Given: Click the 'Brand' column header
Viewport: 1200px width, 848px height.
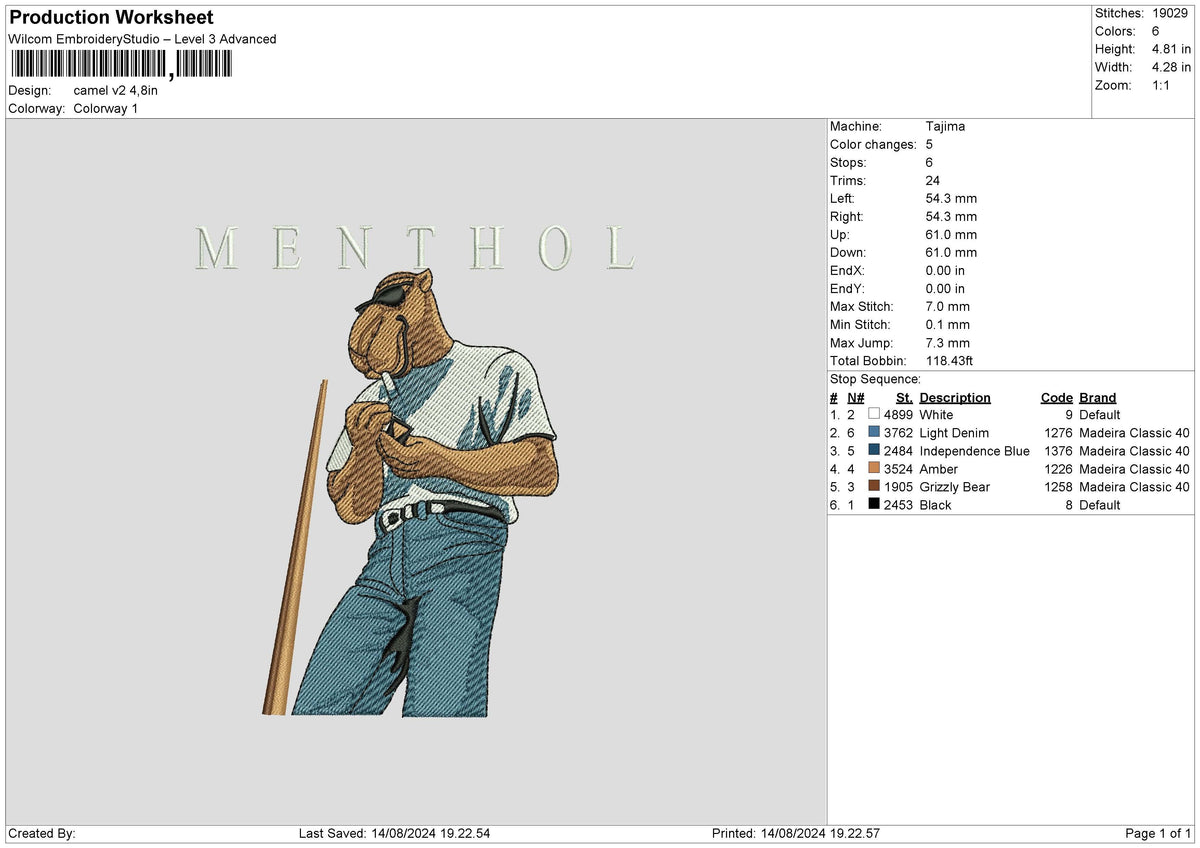Looking at the screenshot, I should [1097, 397].
